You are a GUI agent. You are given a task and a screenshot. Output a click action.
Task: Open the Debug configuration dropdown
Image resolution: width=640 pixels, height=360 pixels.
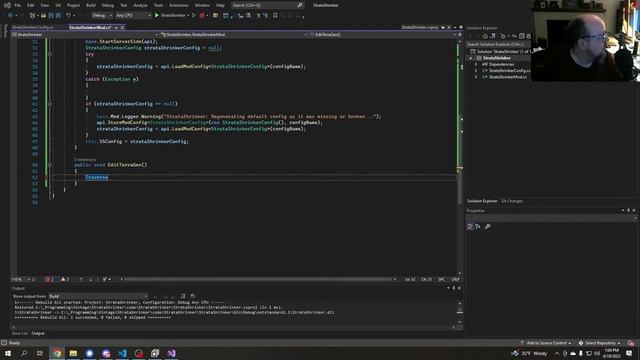(102, 16)
